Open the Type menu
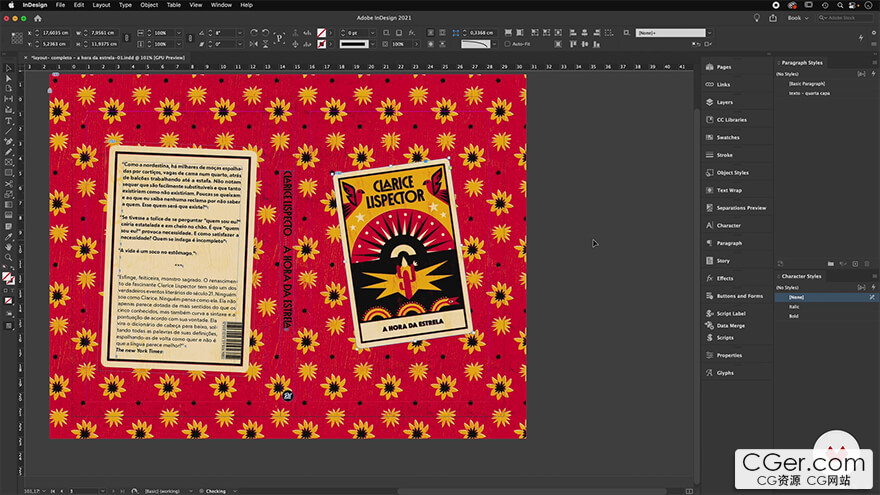The image size is (880, 495). pyautogui.click(x=125, y=4)
